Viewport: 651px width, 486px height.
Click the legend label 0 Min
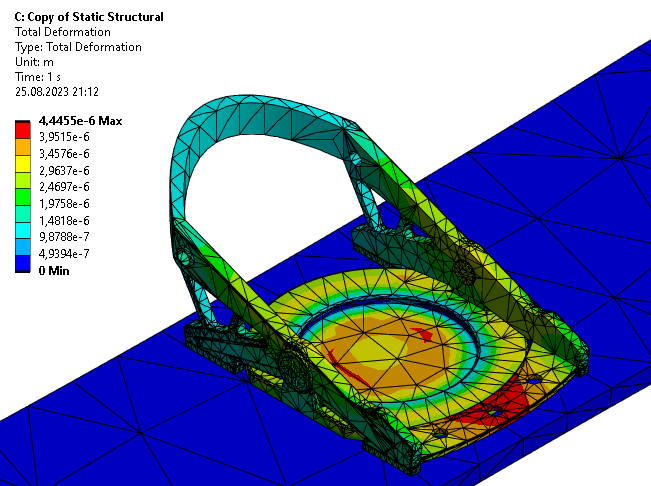click(54, 271)
